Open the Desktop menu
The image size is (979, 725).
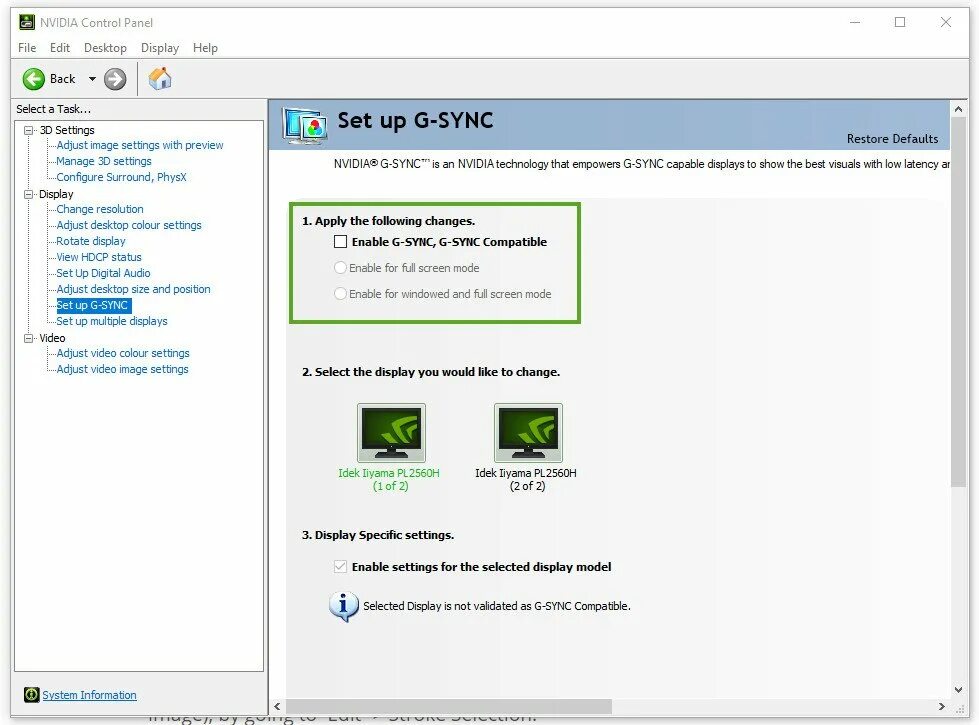pos(105,48)
